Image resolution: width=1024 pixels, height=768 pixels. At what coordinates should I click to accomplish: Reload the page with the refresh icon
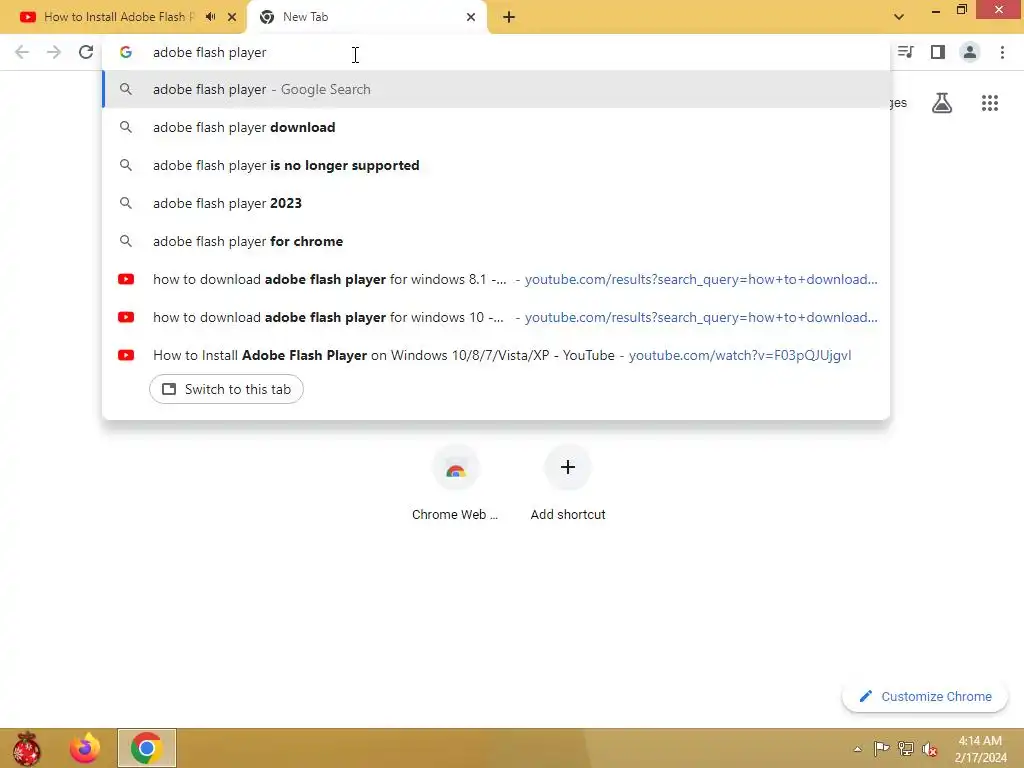86,52
